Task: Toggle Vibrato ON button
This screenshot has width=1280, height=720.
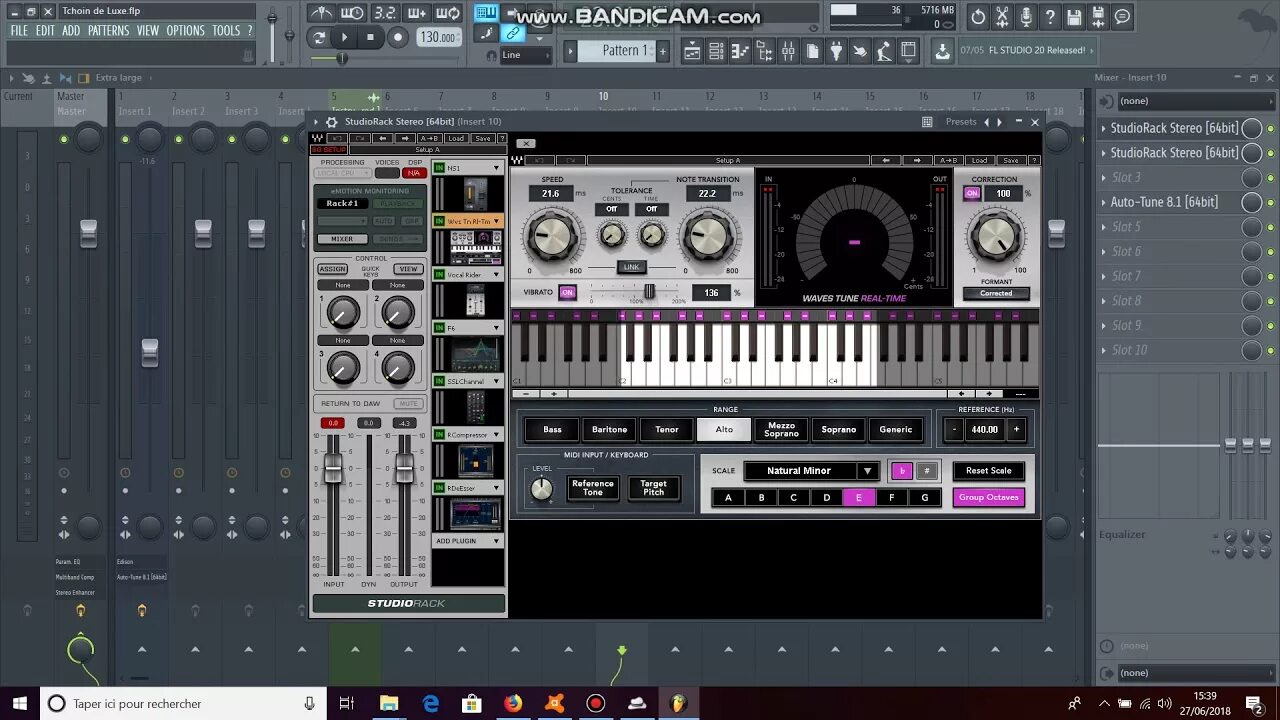Action: [x=567, y=292]
